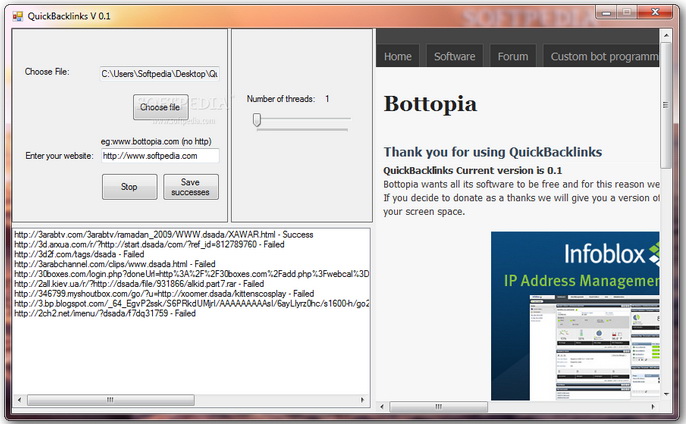Open the Forum tab in Bottopia page
The image size is (686, 424).
click(513, 56)
